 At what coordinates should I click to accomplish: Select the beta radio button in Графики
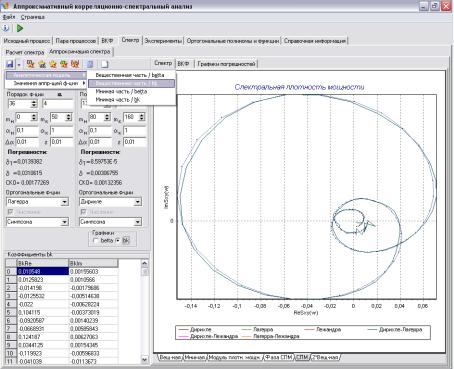96,240
